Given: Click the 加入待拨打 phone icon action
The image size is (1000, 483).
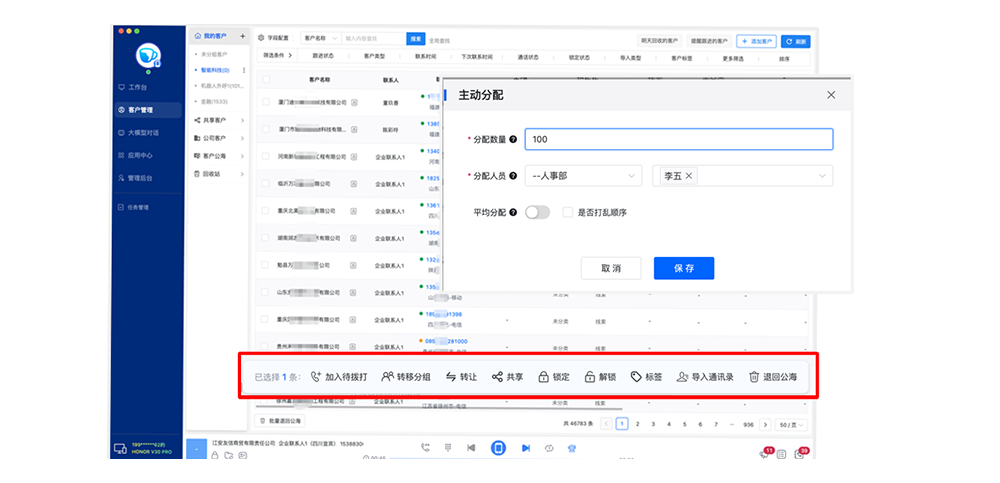Looking at the screenshot, I should 339,377.
